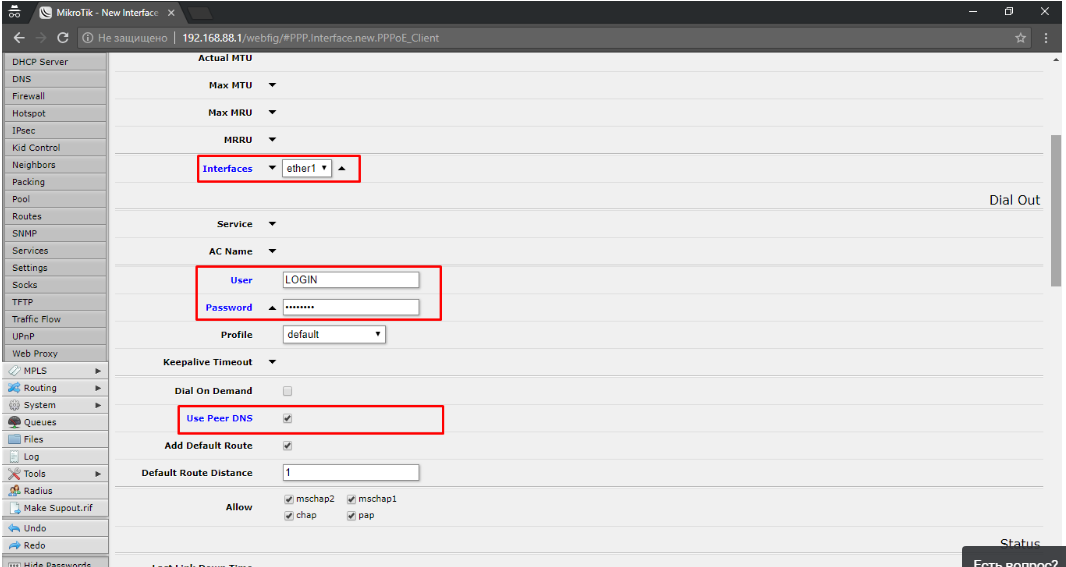Image resolution: width=1066 pixels, height=567 pixels.
Task: Open Routes in sidebar
Action: pyautogui.click(x=54, y=216)
